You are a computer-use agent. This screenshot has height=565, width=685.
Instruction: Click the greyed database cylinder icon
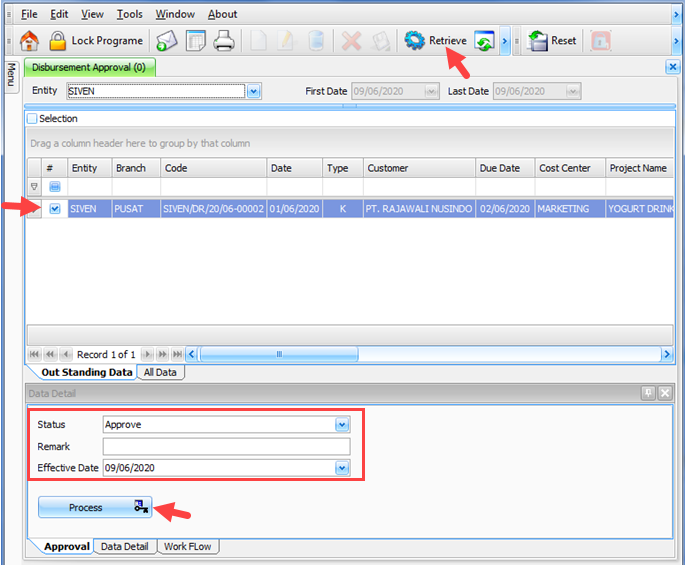click(x=316, y=41)
